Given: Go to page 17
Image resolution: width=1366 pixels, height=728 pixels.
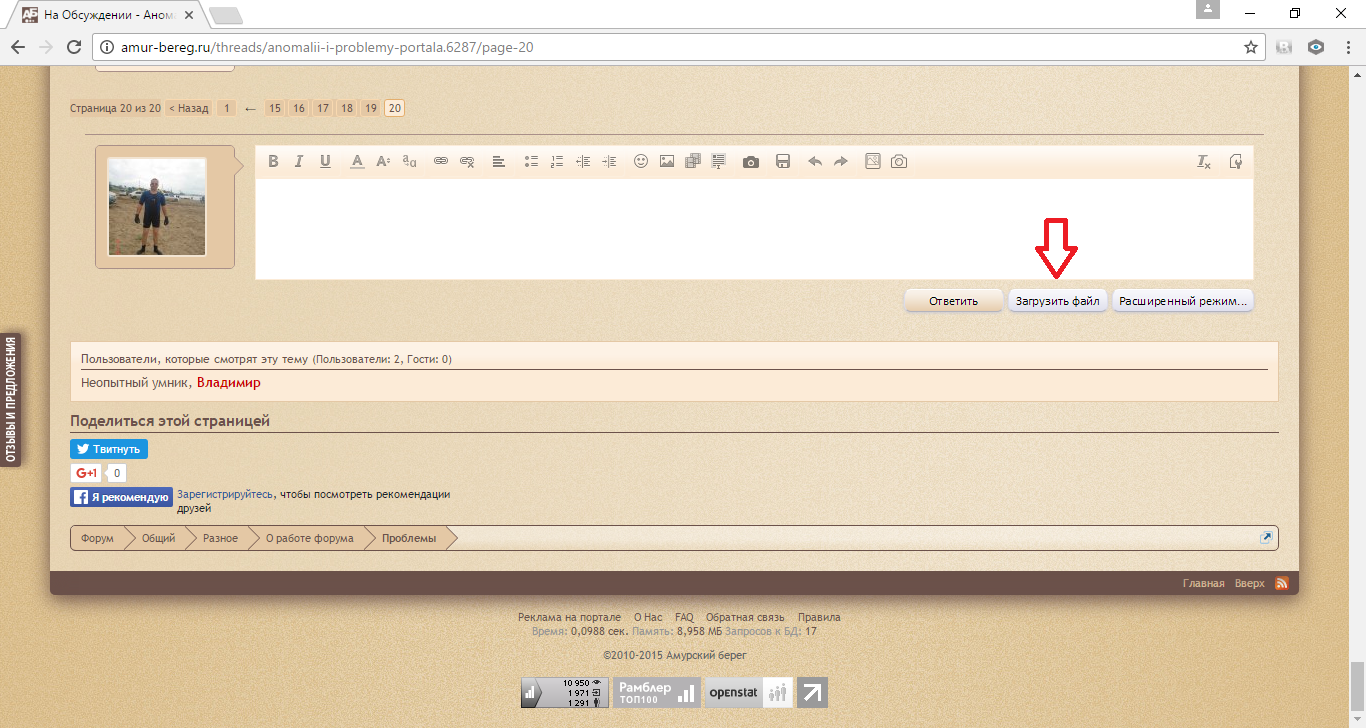Looking at the screenshot, I should (x=323, y=108).
